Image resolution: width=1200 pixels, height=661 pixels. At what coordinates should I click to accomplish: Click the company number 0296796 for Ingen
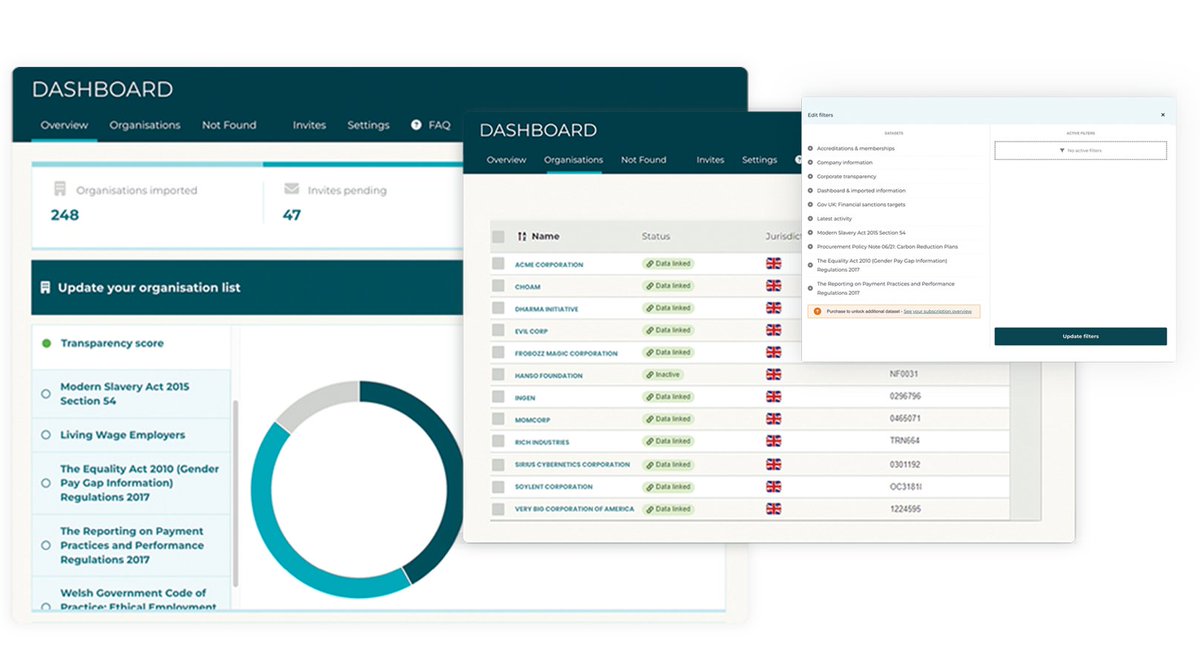(904, 397)
